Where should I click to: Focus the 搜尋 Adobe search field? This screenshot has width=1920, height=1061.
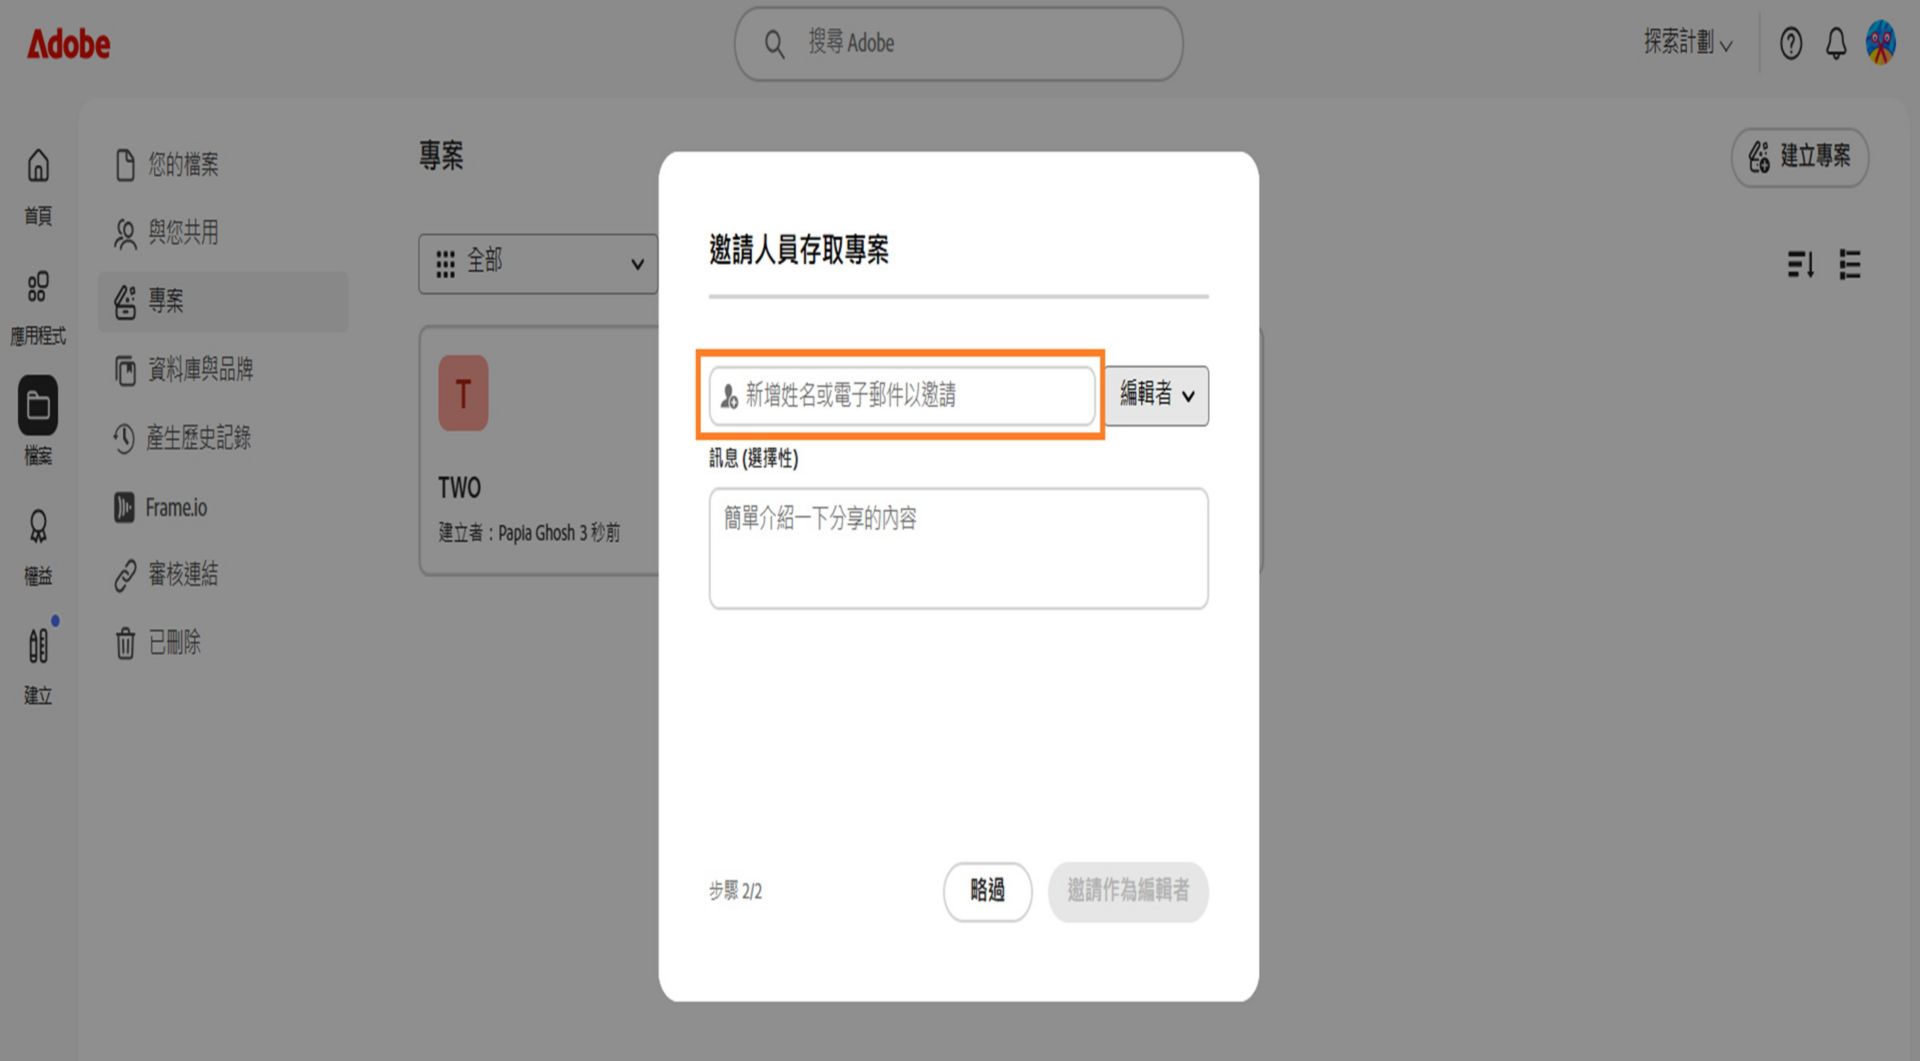958,44
